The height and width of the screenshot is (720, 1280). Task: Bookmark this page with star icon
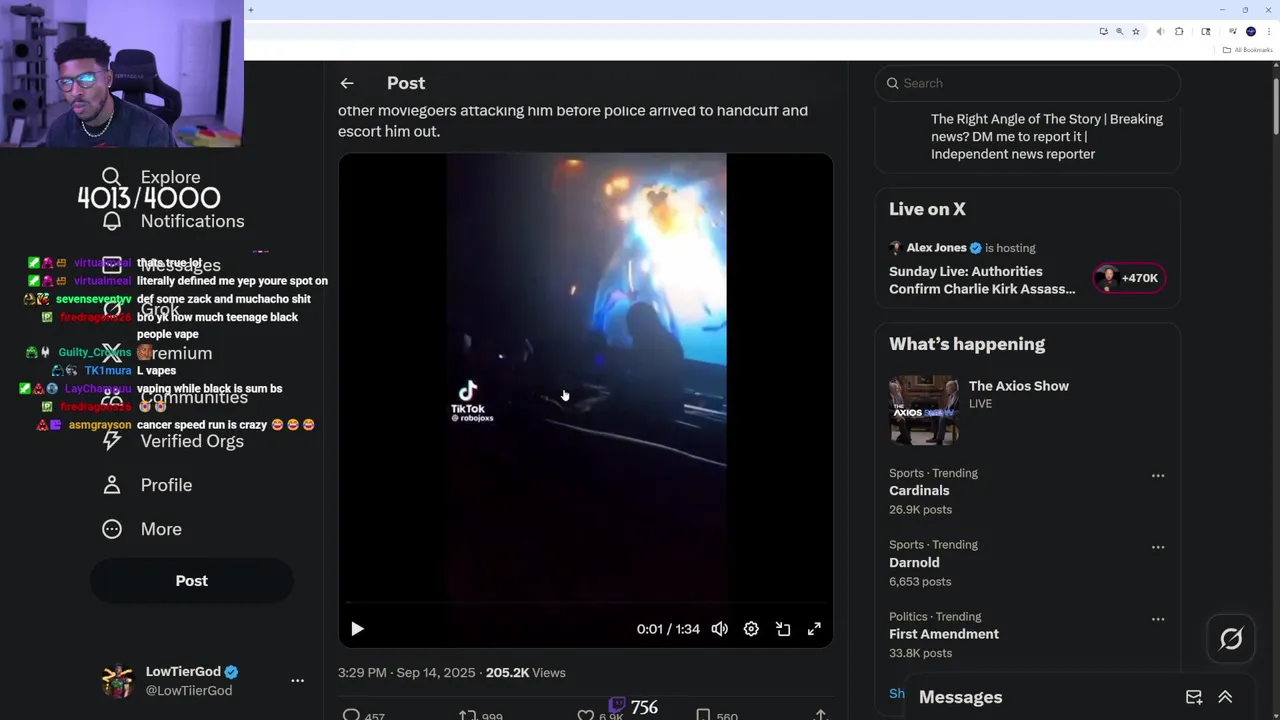coord(1136,31)
